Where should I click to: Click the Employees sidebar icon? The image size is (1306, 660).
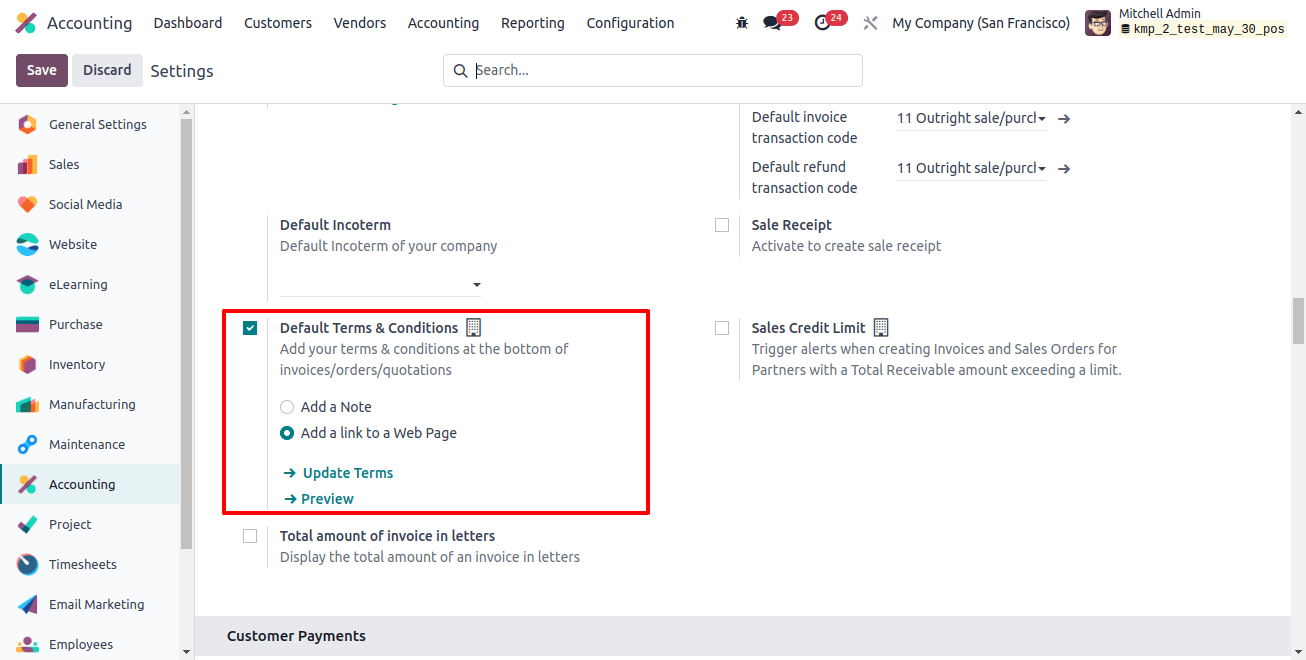(28, 645)
